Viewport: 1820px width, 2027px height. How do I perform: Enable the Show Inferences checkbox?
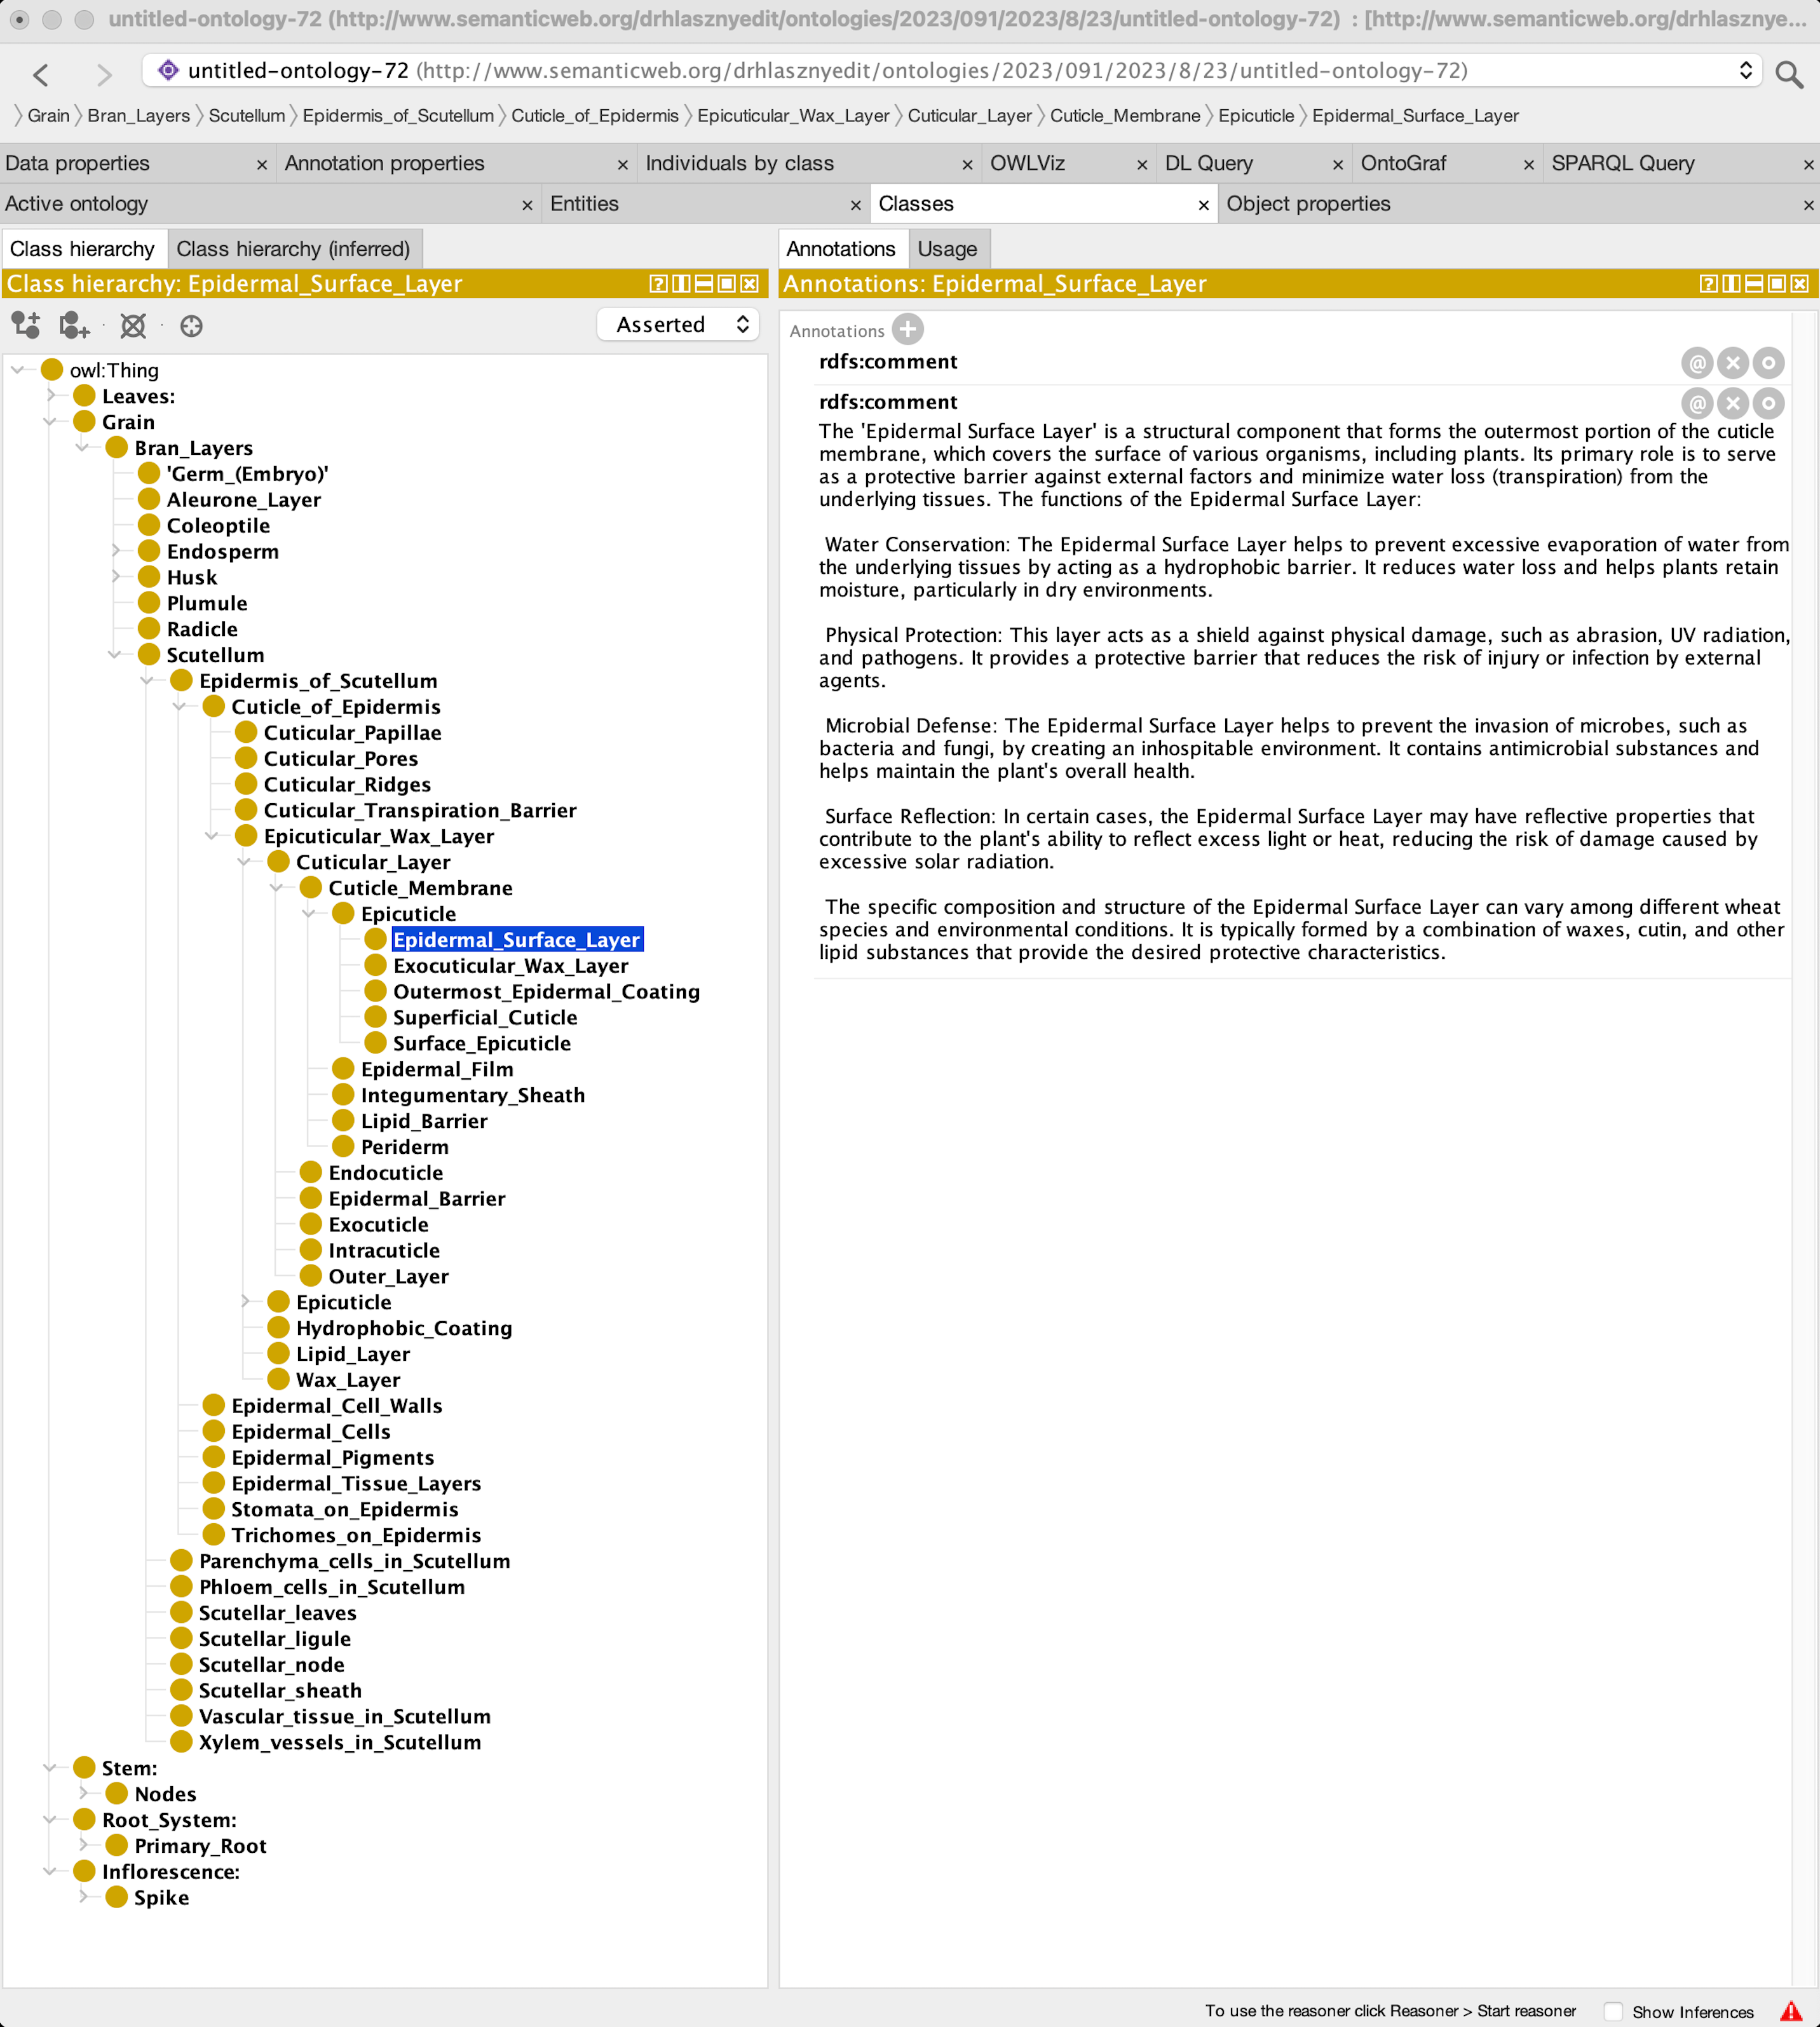tap(1613, 2011)
